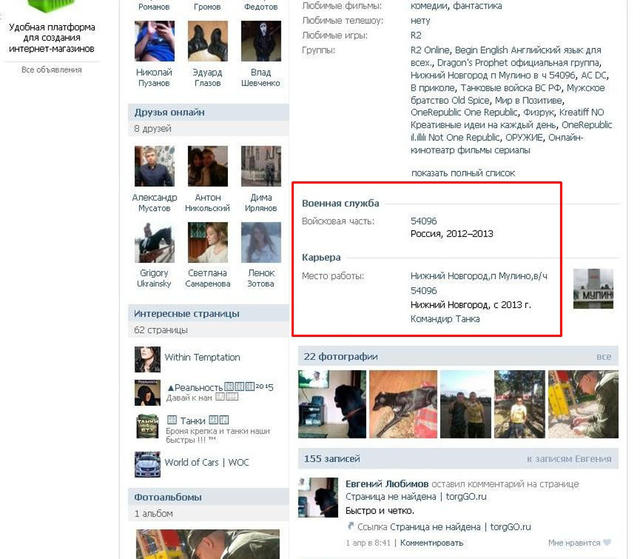Open Евгений Любимов profile name link

tap(387, 484)
